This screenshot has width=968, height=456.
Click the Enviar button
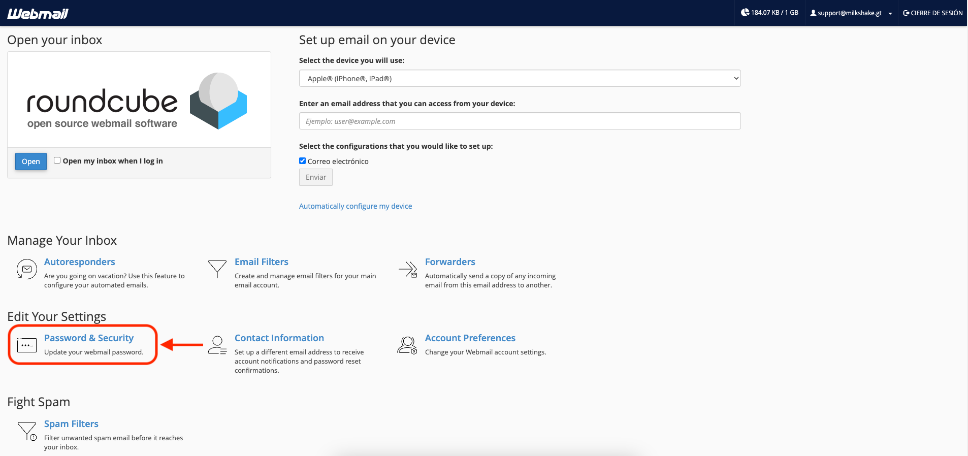[x=316, y=177]
